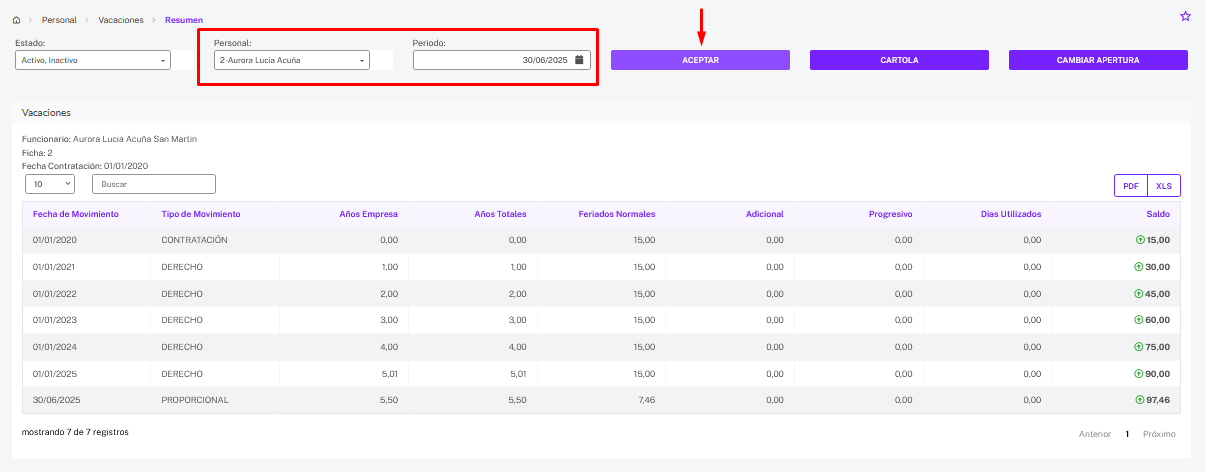Click the Vacaciones panel heading
Image resolution: width=1205 pixels, height=472 pixels.
tap(46, 113)
